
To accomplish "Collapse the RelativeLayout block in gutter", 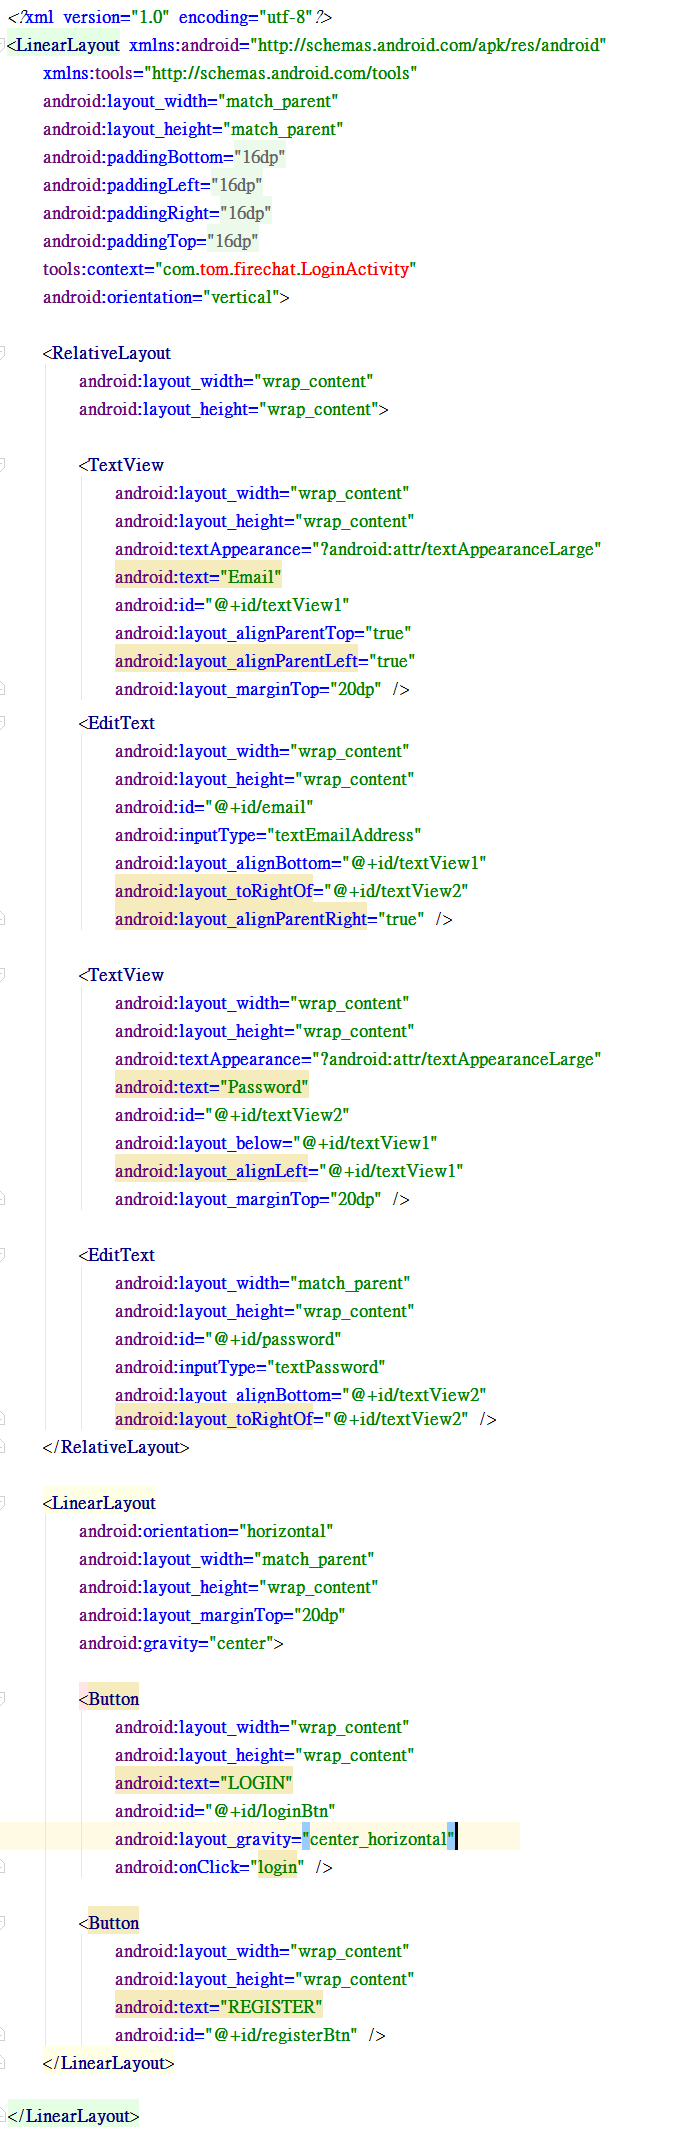I will pos(2,353).
